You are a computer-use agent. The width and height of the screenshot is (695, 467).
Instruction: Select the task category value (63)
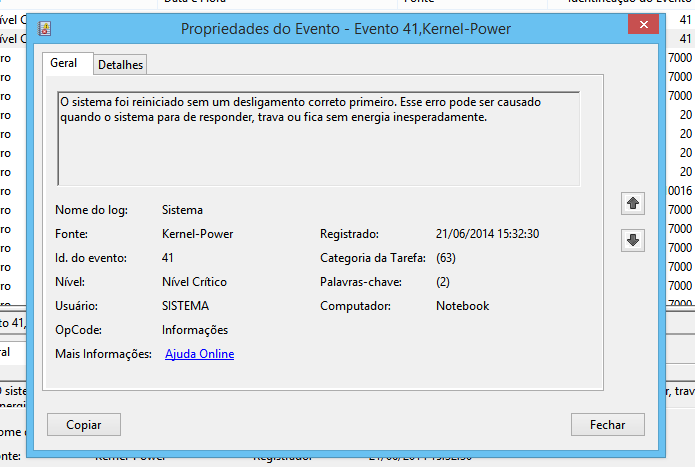pyautogui.click(x=446, y=258)
